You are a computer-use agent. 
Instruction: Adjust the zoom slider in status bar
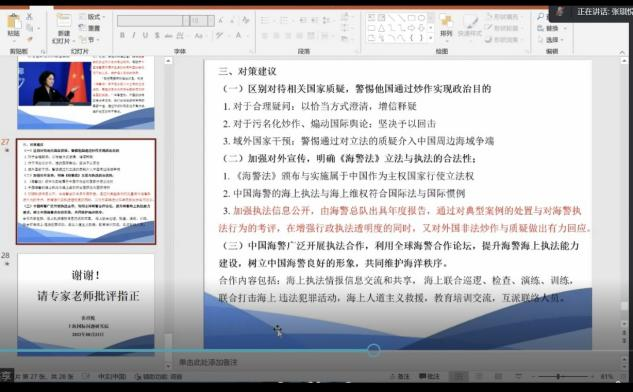click(x=558, y=376)
